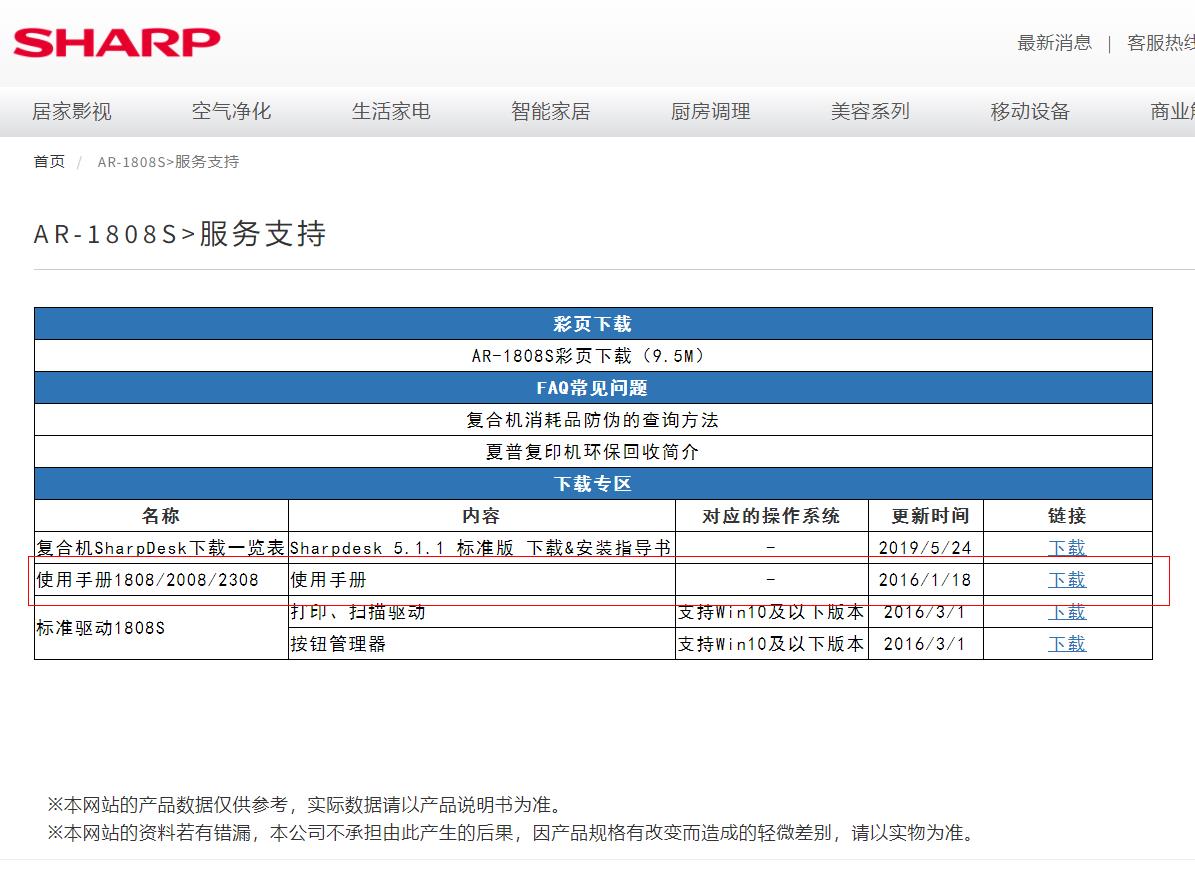
Task: Open the 居家影视 navigation menu
Action: [x=72, y=112]
